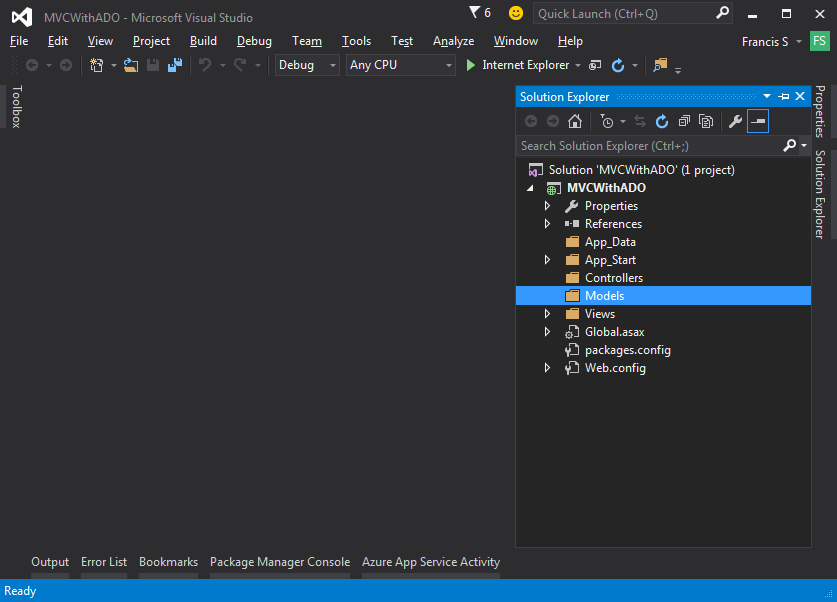Viewport: 837px width, 602px height.
Task: Expand the Web.config node
Action: (547, 368)
